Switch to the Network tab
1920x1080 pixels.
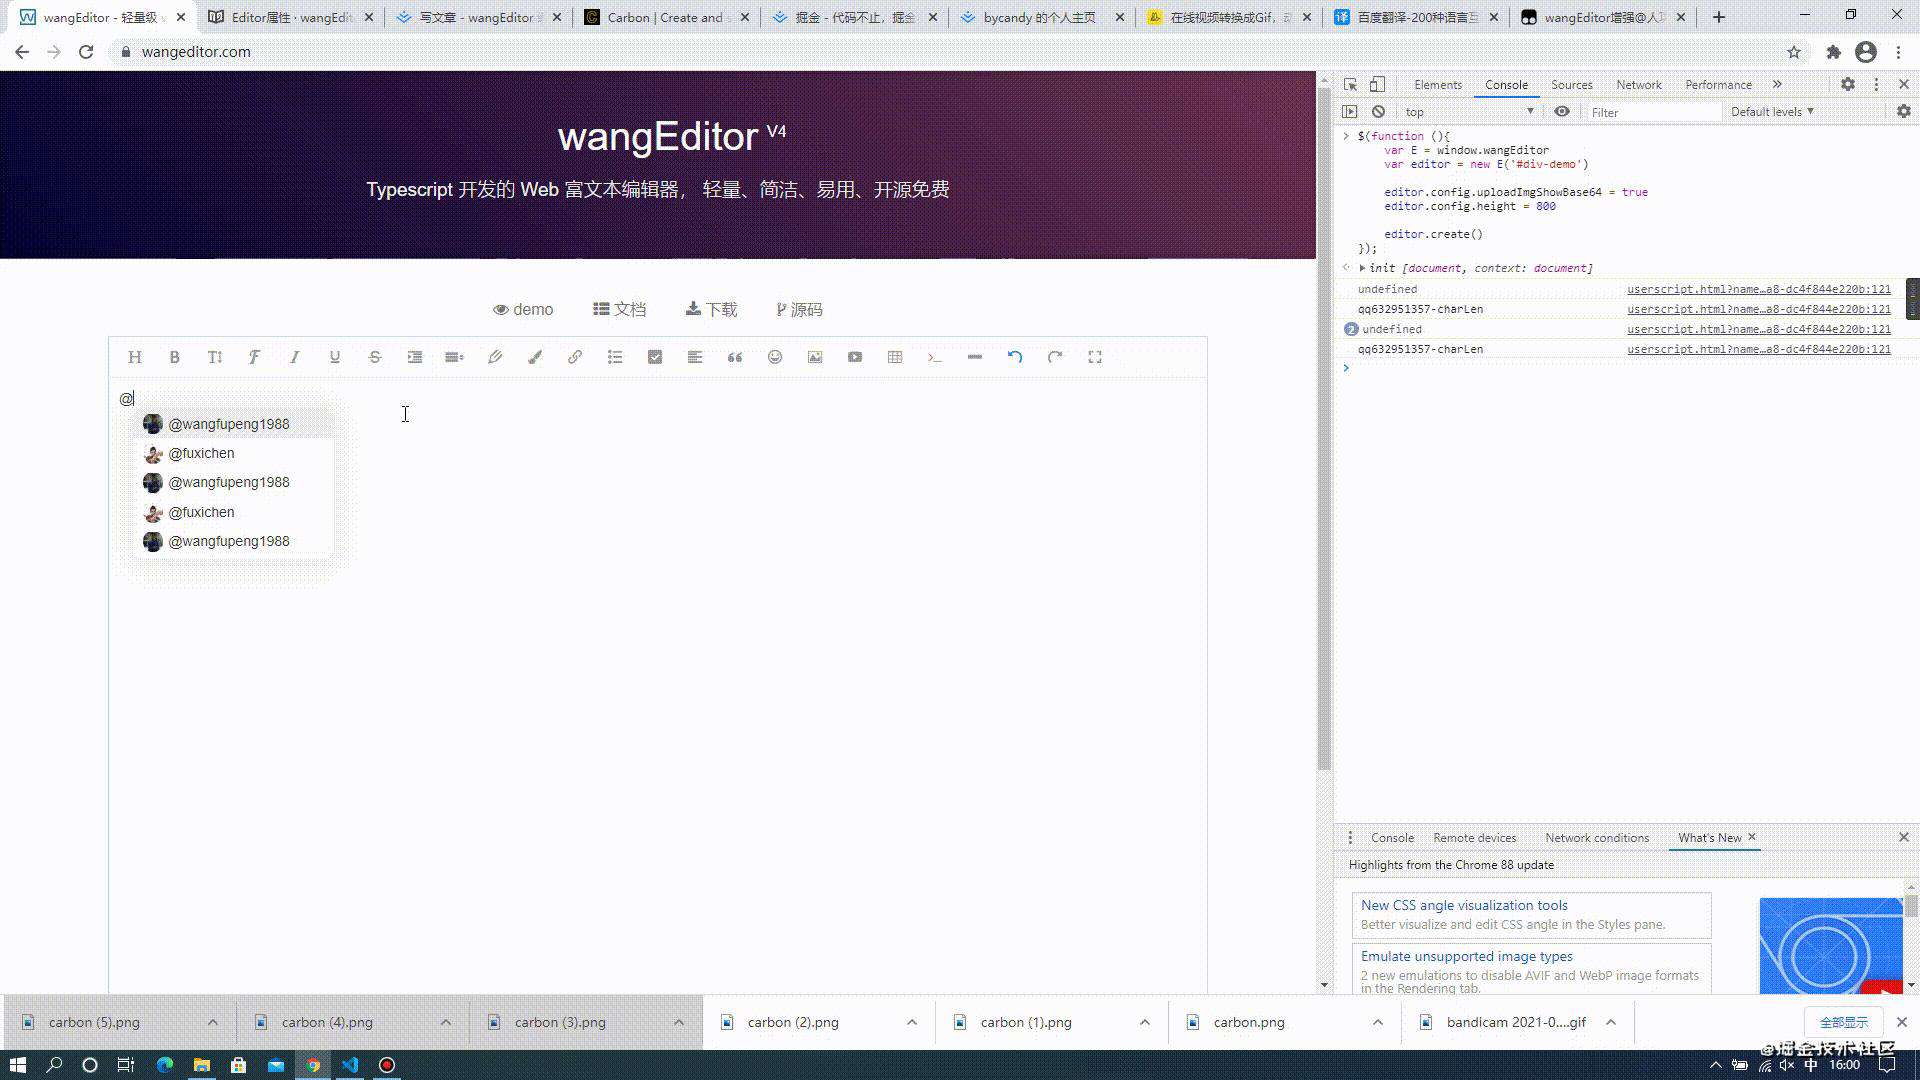click(x=1639, y=85)
